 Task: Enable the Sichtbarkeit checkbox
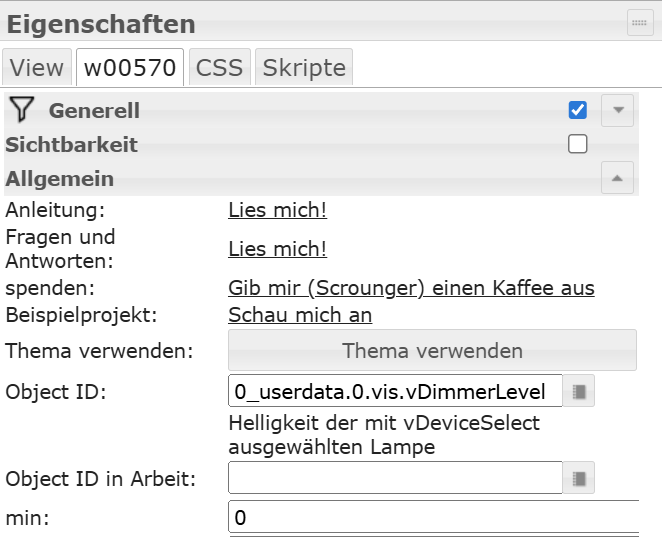coord(577,144)
